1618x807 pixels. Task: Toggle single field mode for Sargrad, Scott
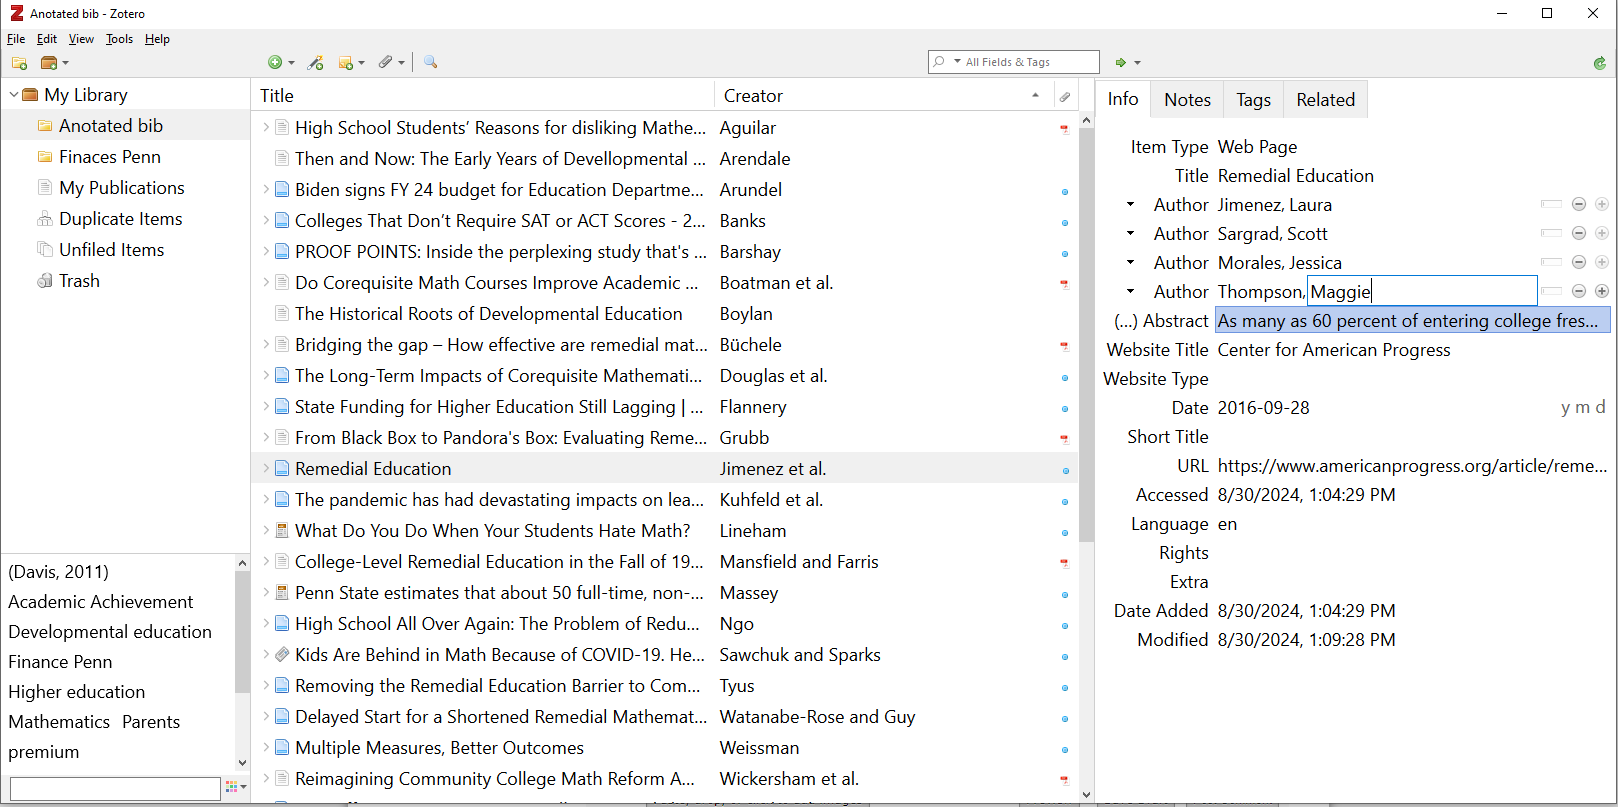click(1551, 233)
